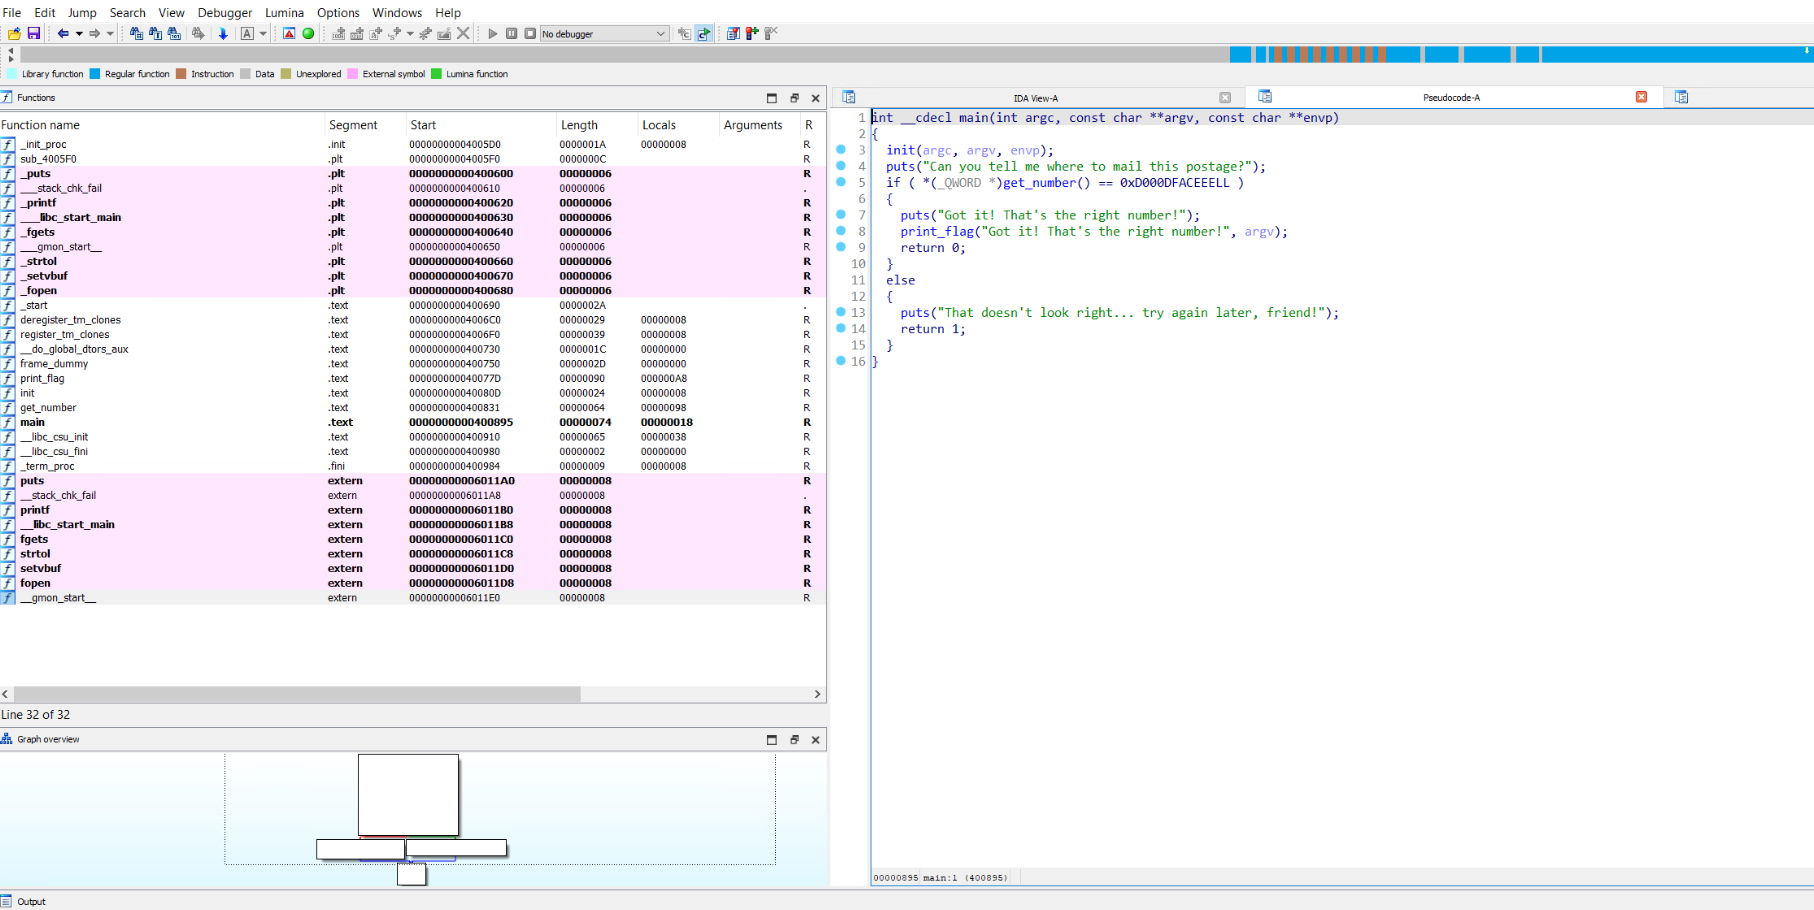Sort by the Locals column header
Screen dimensions: 1814x910
(x=678, y=125)
